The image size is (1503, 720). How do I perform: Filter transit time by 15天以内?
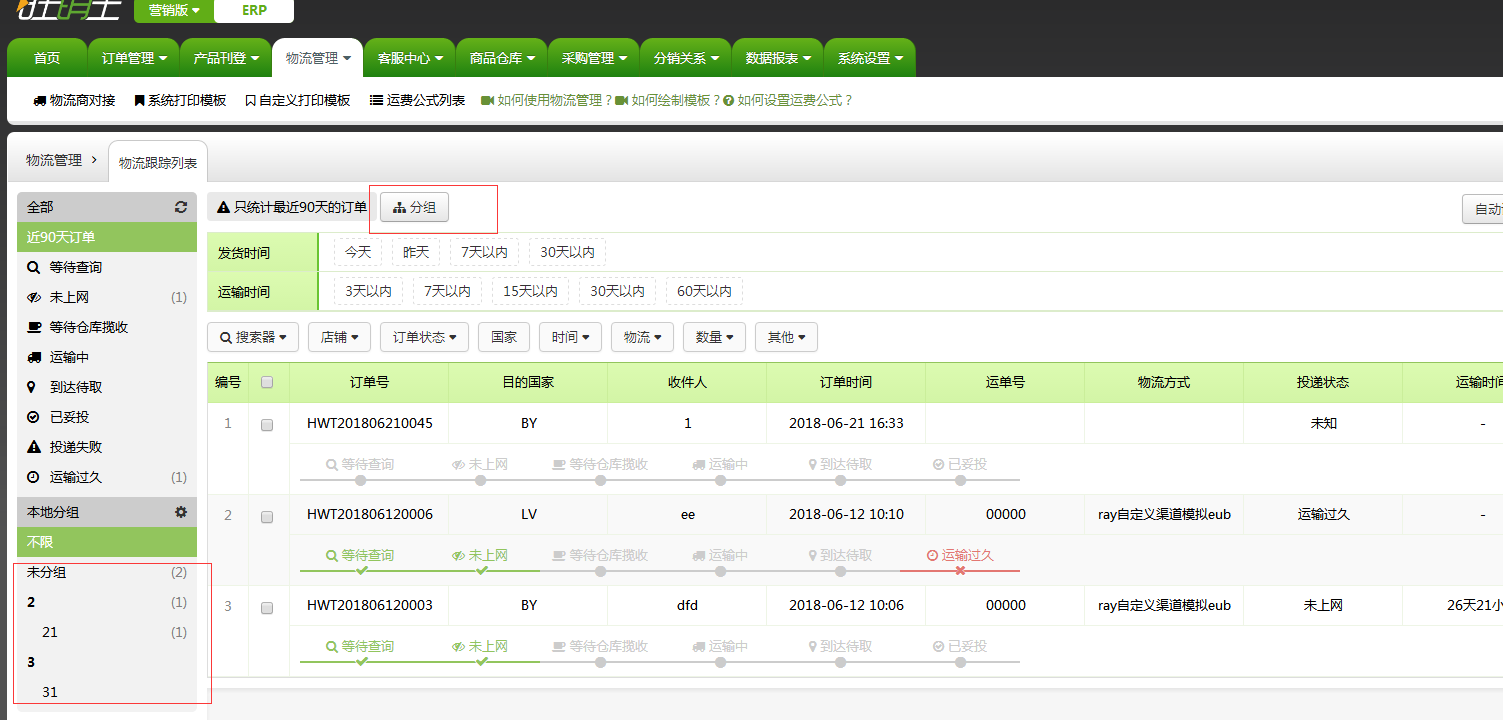(x=530, y=291)
